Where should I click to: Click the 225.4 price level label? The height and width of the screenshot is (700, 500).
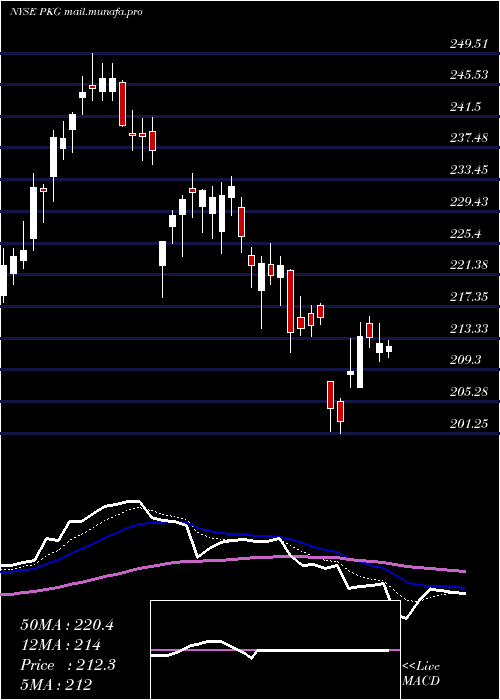pyautogui.click(x=466, y=233)
